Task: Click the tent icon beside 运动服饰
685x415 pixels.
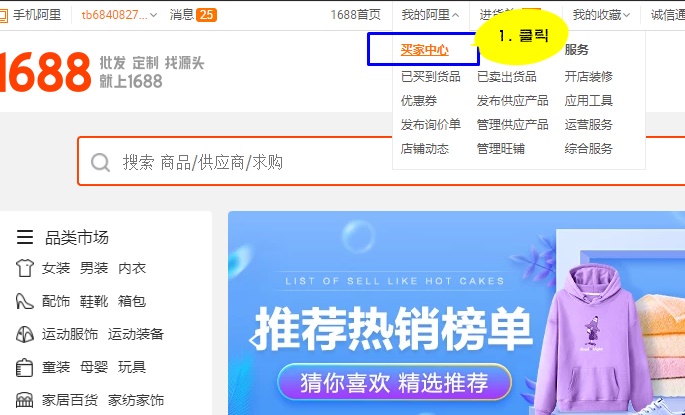Action: pyautogui.click(x=24, y=334)
